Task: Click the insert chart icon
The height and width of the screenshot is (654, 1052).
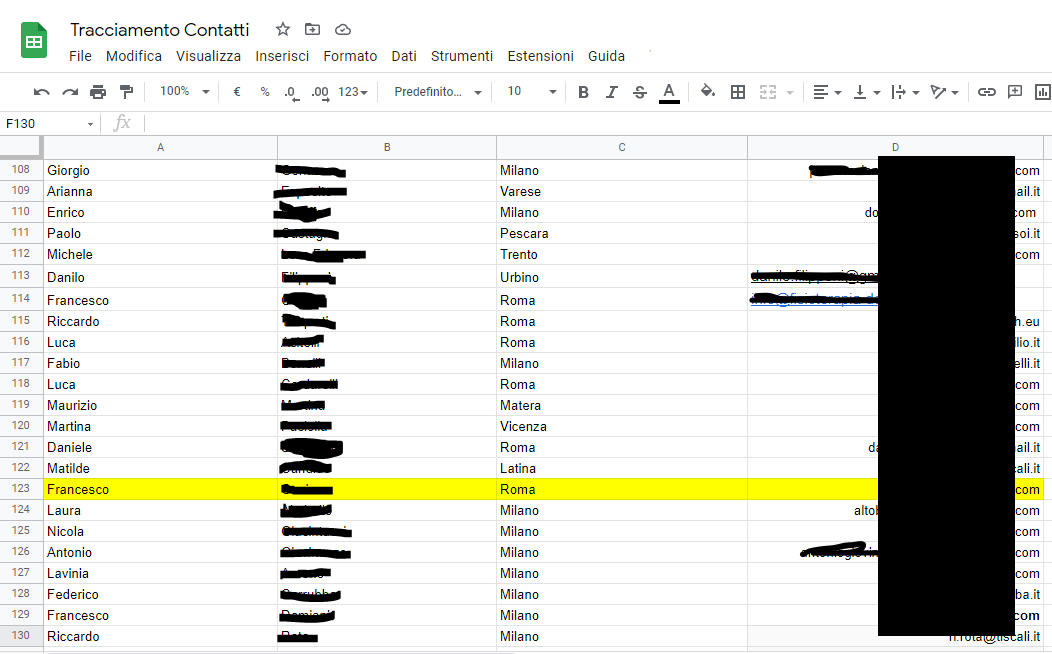Action: pyautogui.click(x=1043, y=92)
